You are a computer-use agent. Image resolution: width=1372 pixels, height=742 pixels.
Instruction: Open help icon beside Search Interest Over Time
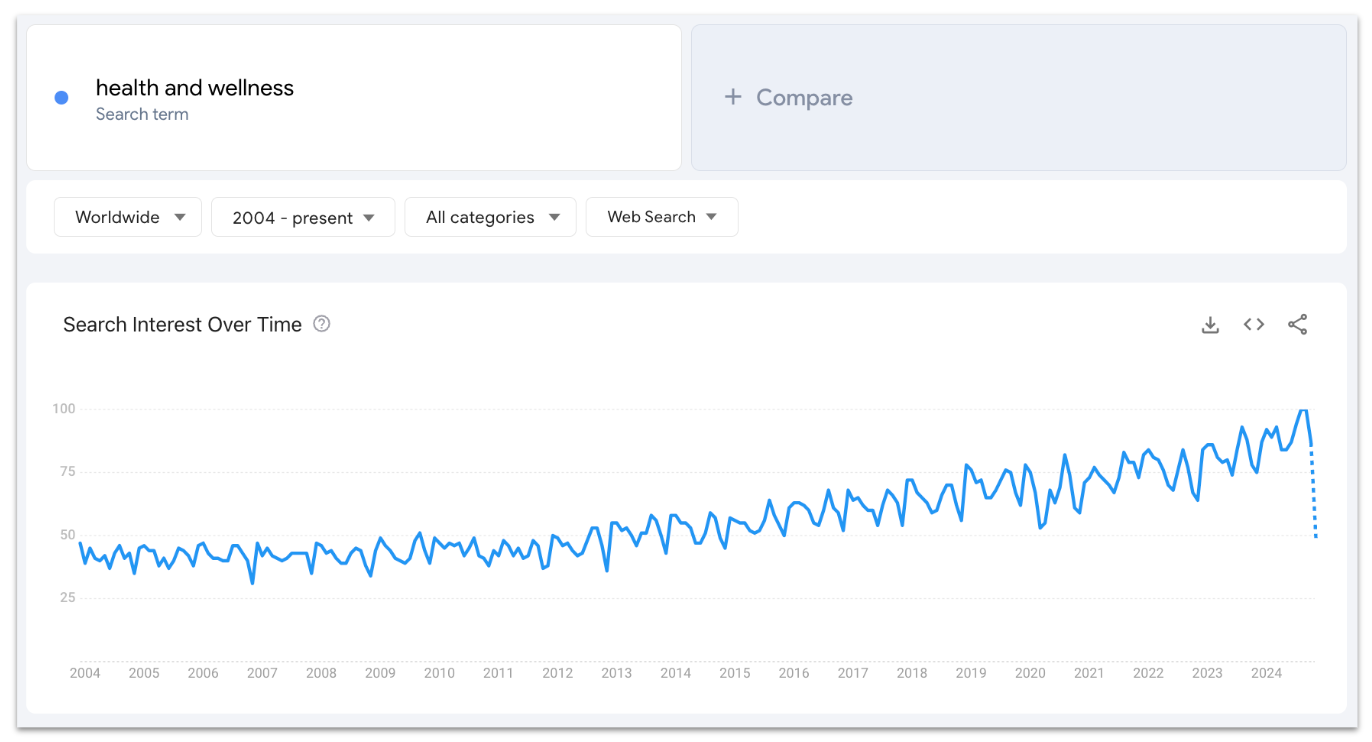tap(321, 324)
